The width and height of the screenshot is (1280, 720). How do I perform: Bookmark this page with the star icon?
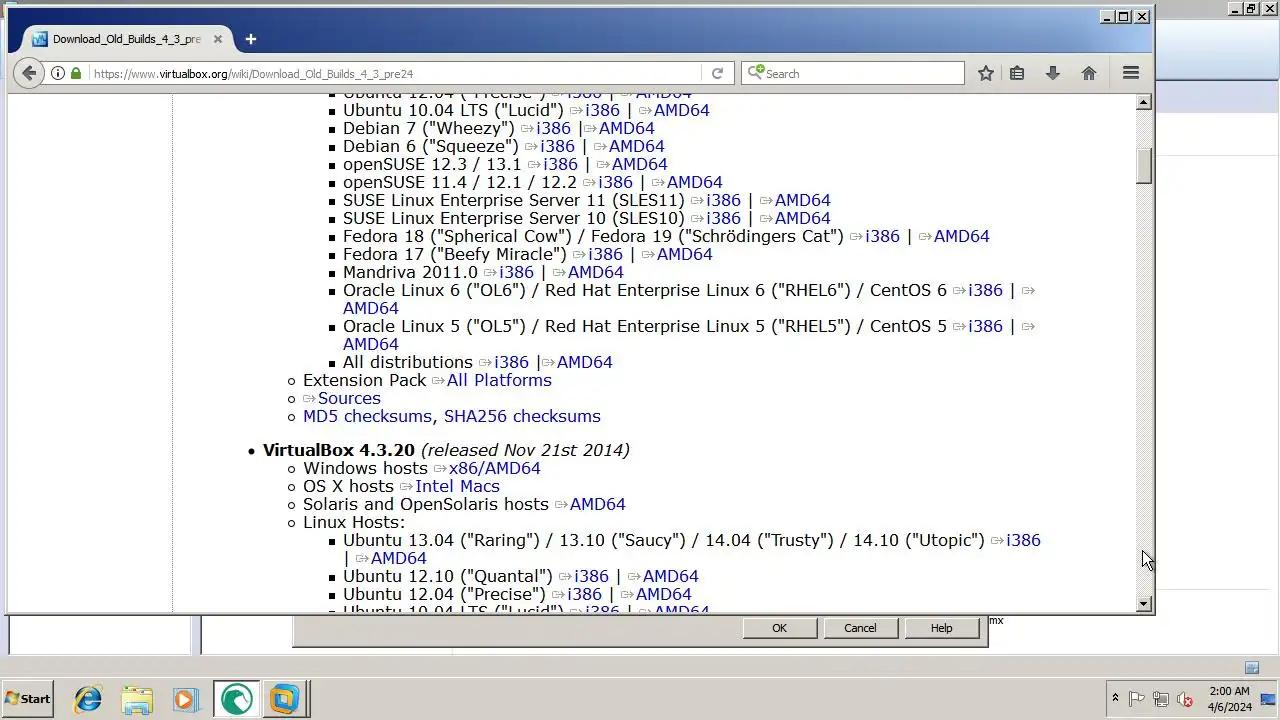(x=986, y=73)
